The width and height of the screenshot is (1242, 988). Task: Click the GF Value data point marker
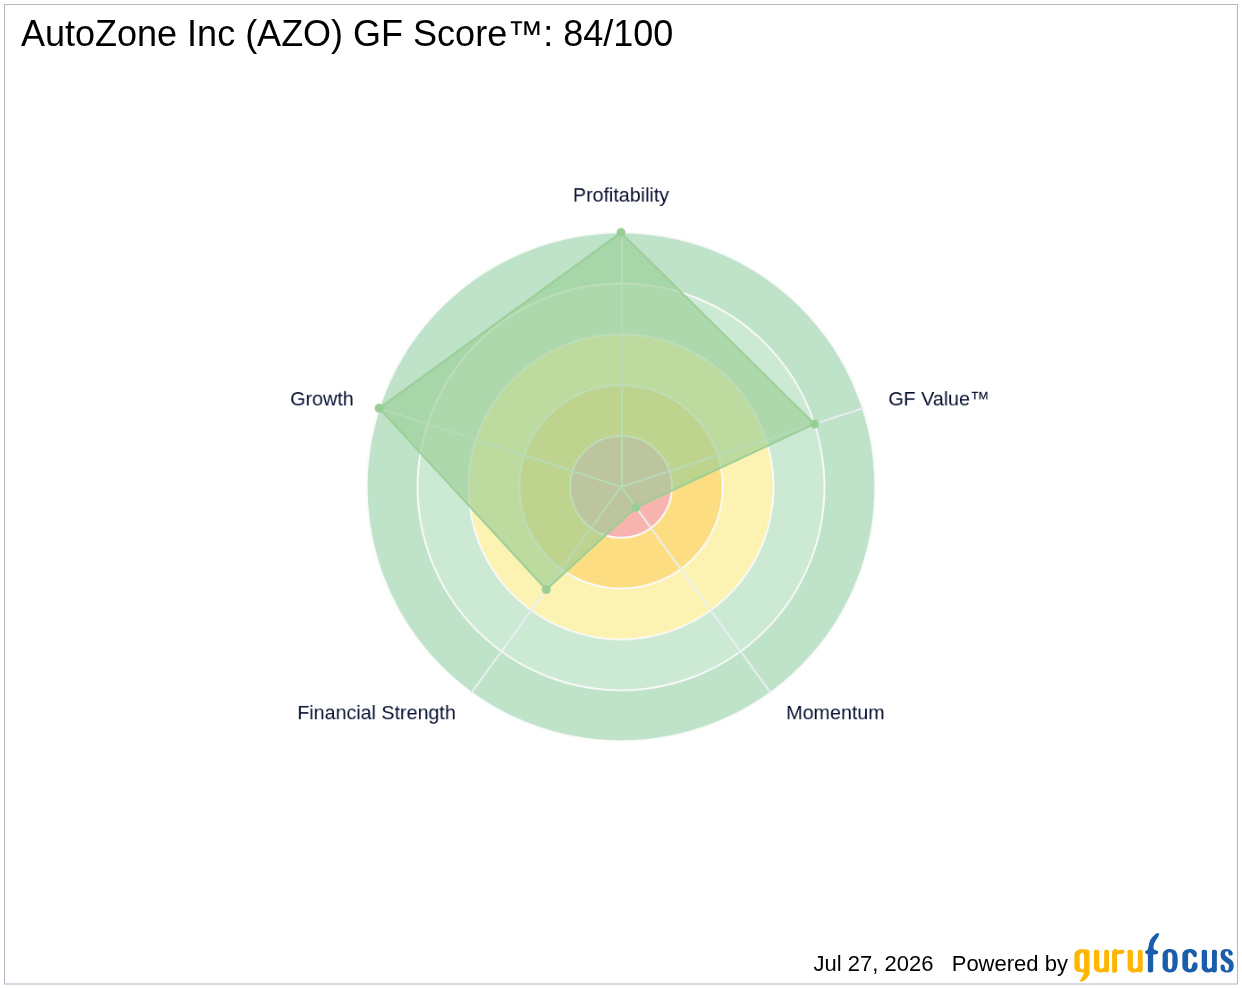pyautogui.click(x=814, y=424)
